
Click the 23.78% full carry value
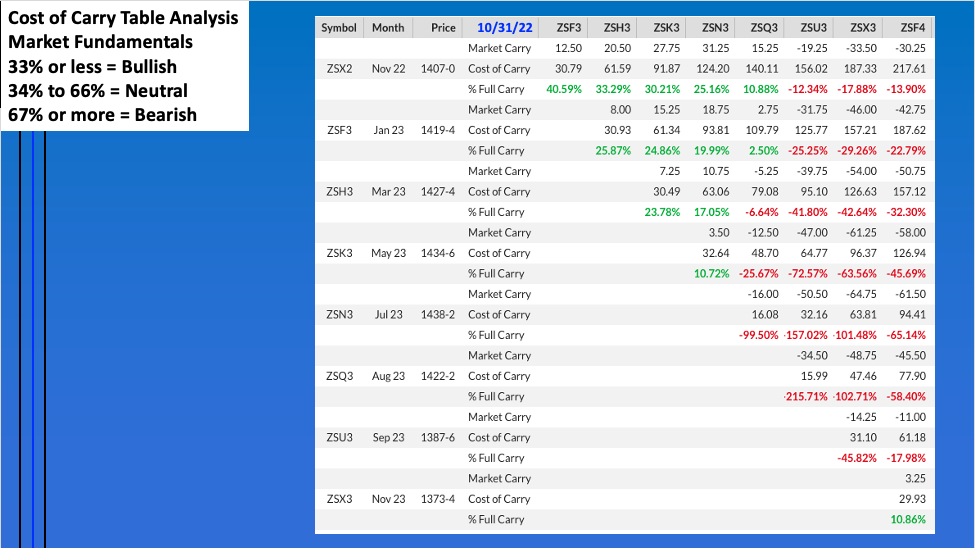click(662, 212)
